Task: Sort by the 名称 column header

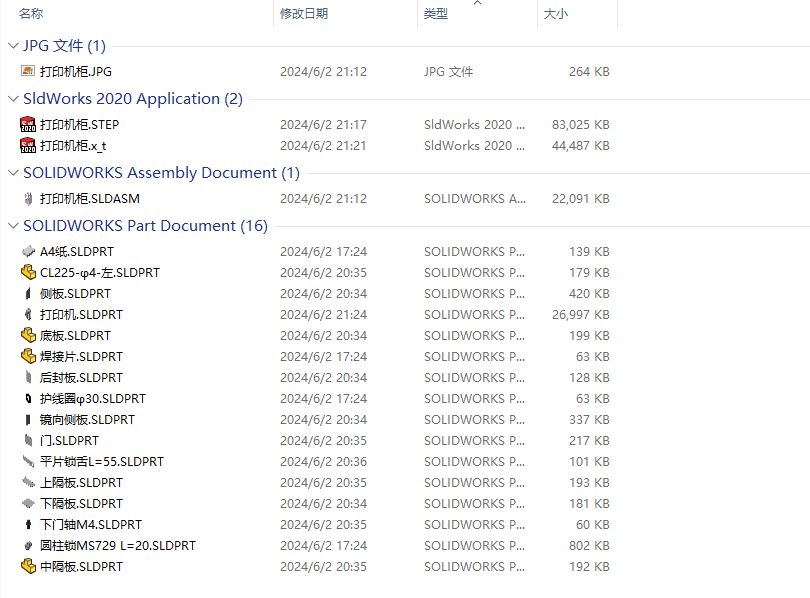Action: coord(137,13)
